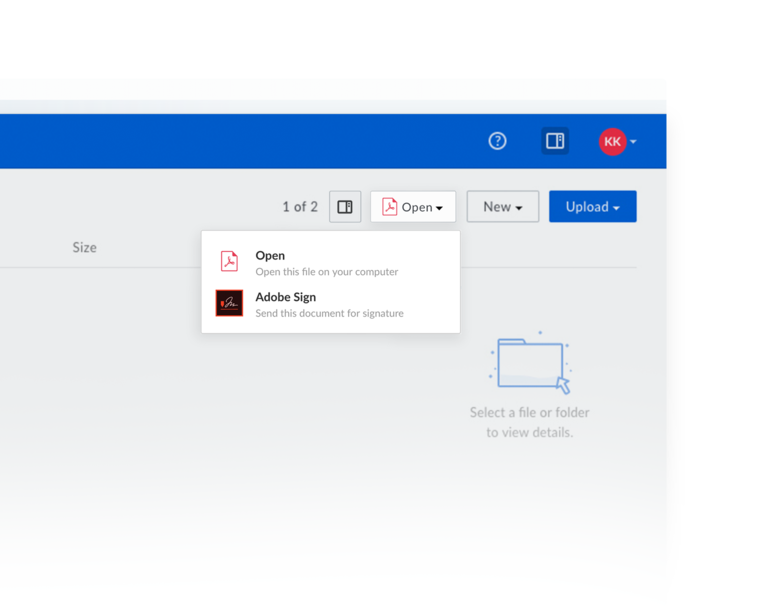
Task: Collapse the Open button dropdown arrow
Action: (439, 208)
